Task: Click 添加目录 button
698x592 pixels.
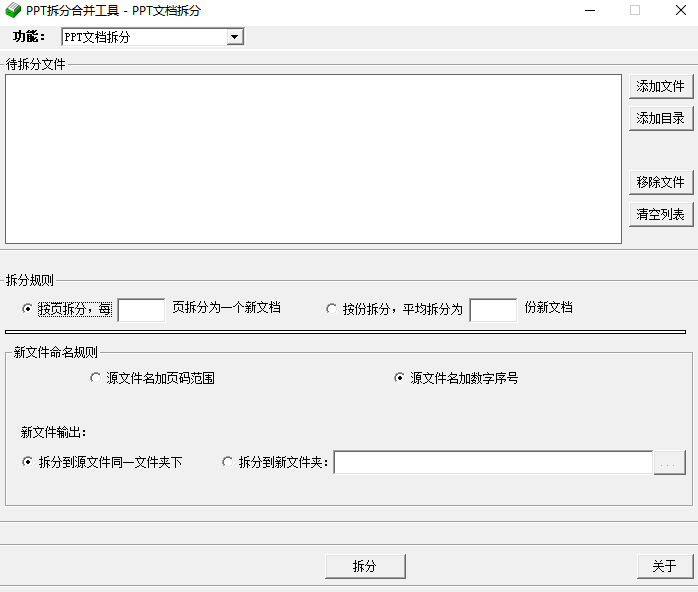Action: 660,118
